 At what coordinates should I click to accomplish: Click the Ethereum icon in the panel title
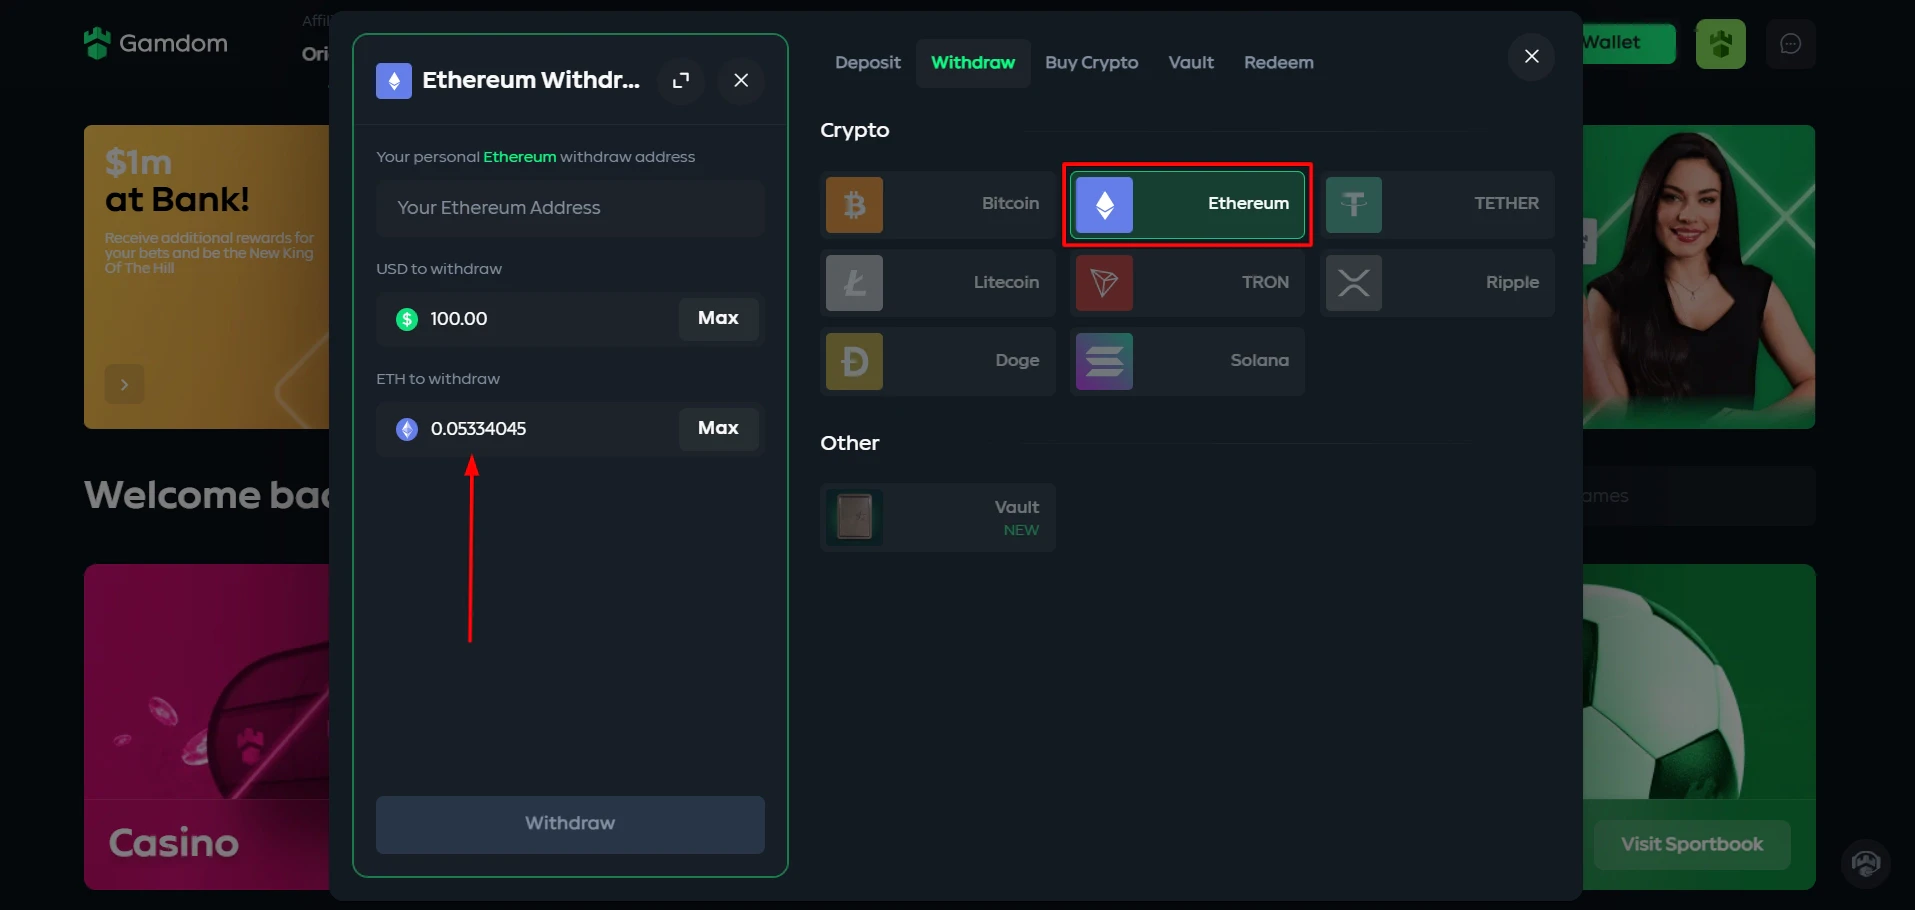(x=394, y=81)
